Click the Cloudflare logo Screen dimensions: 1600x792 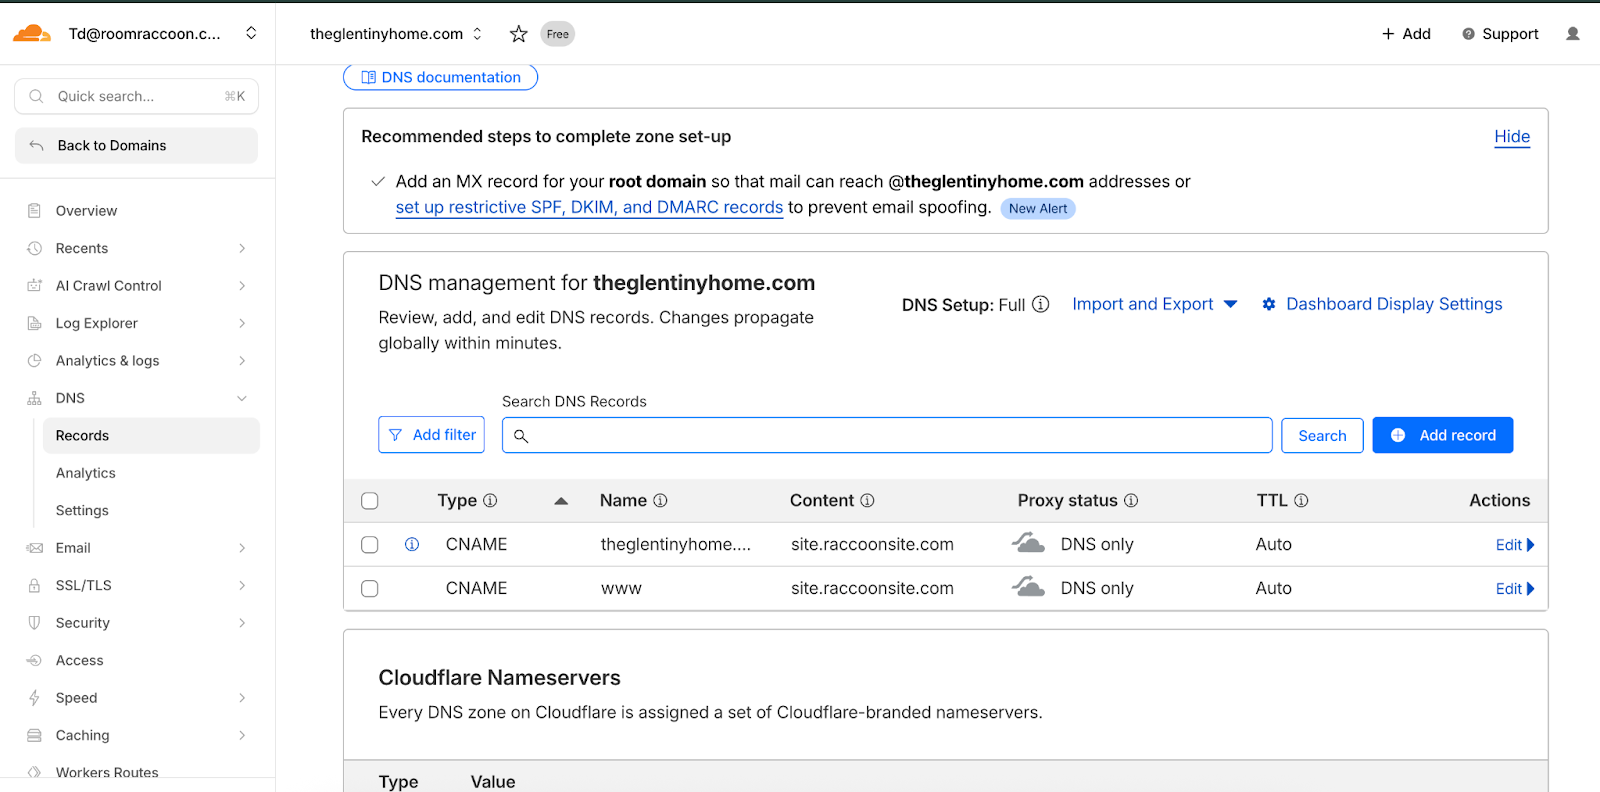point(32,34)
